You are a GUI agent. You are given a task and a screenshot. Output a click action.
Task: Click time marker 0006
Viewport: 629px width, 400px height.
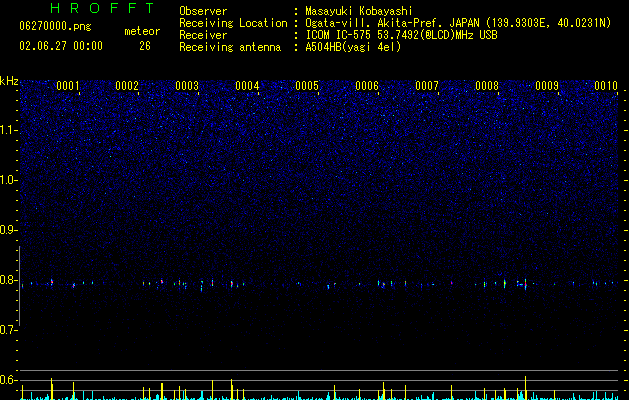pos(367,86)
